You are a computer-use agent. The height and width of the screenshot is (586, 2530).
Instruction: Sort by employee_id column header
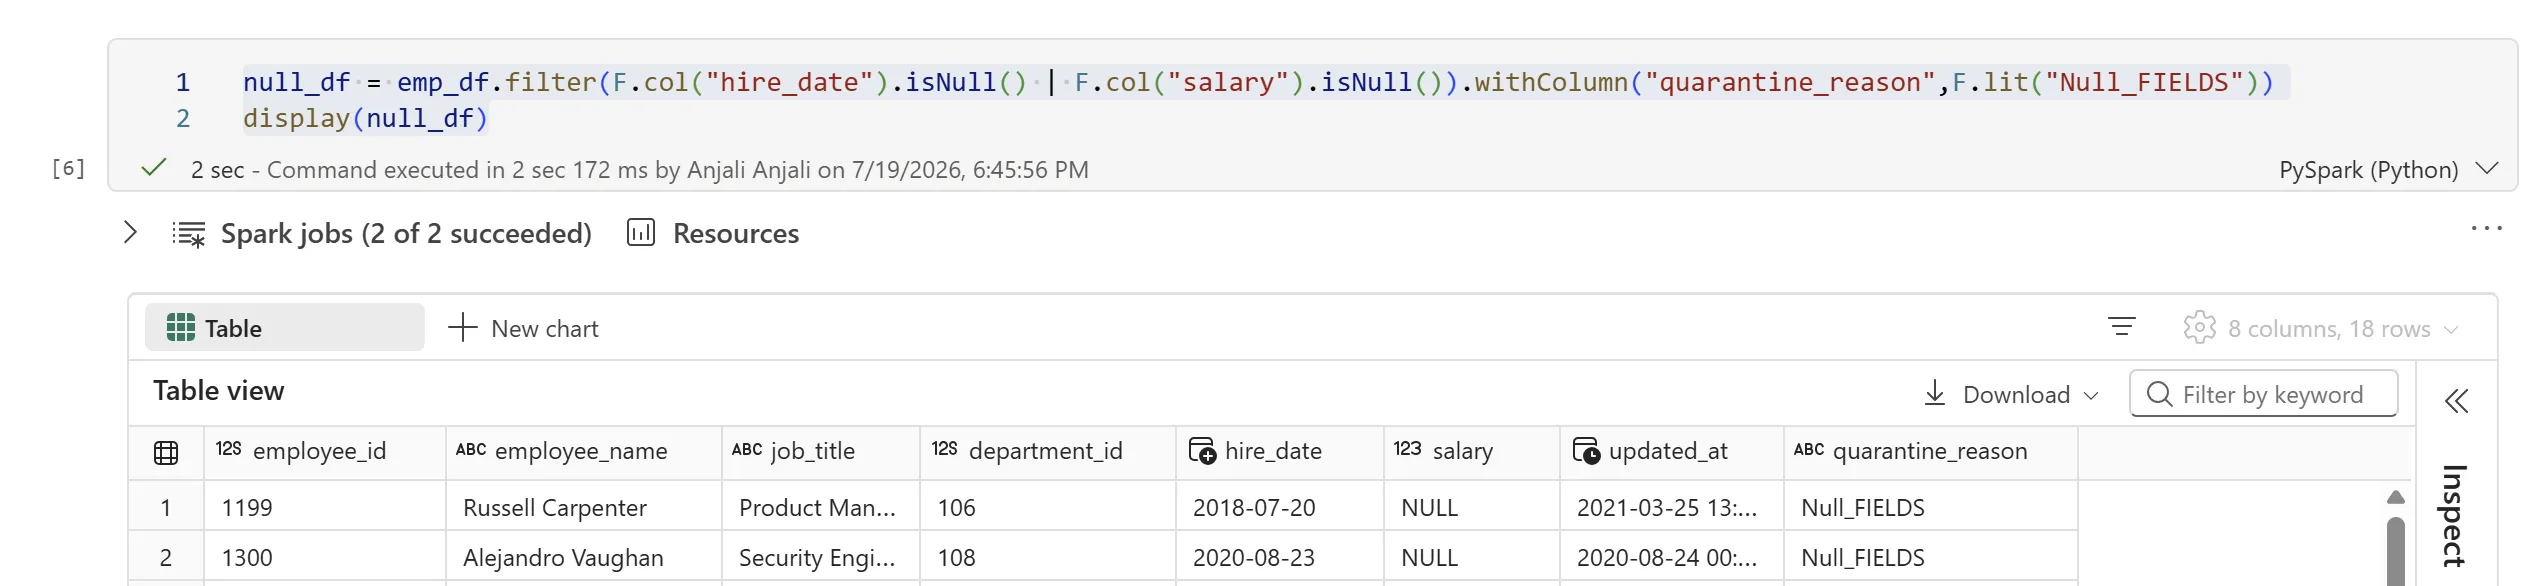pyautogui.click(x=325, y=451)
